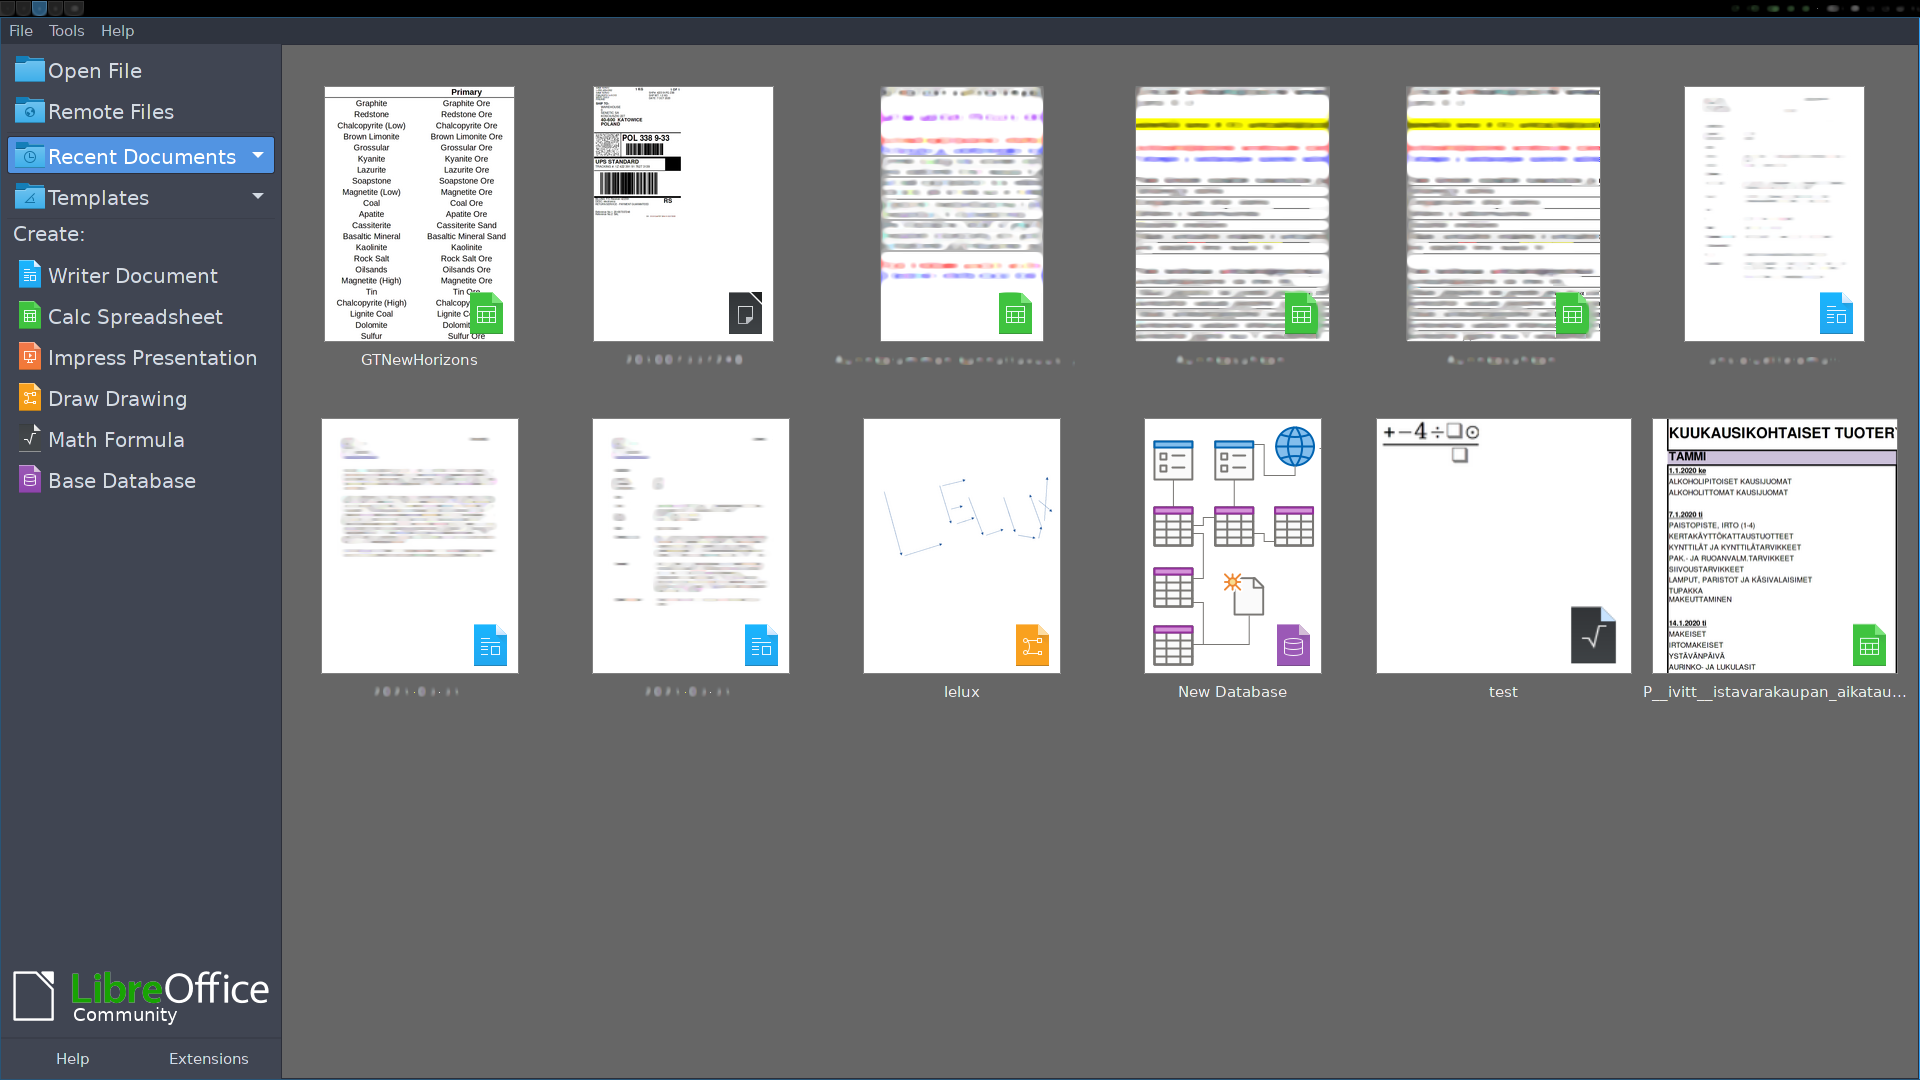Screen dimensions: 1920x1080
Task: Click the Base Database icon
Action: pos(30,480)
